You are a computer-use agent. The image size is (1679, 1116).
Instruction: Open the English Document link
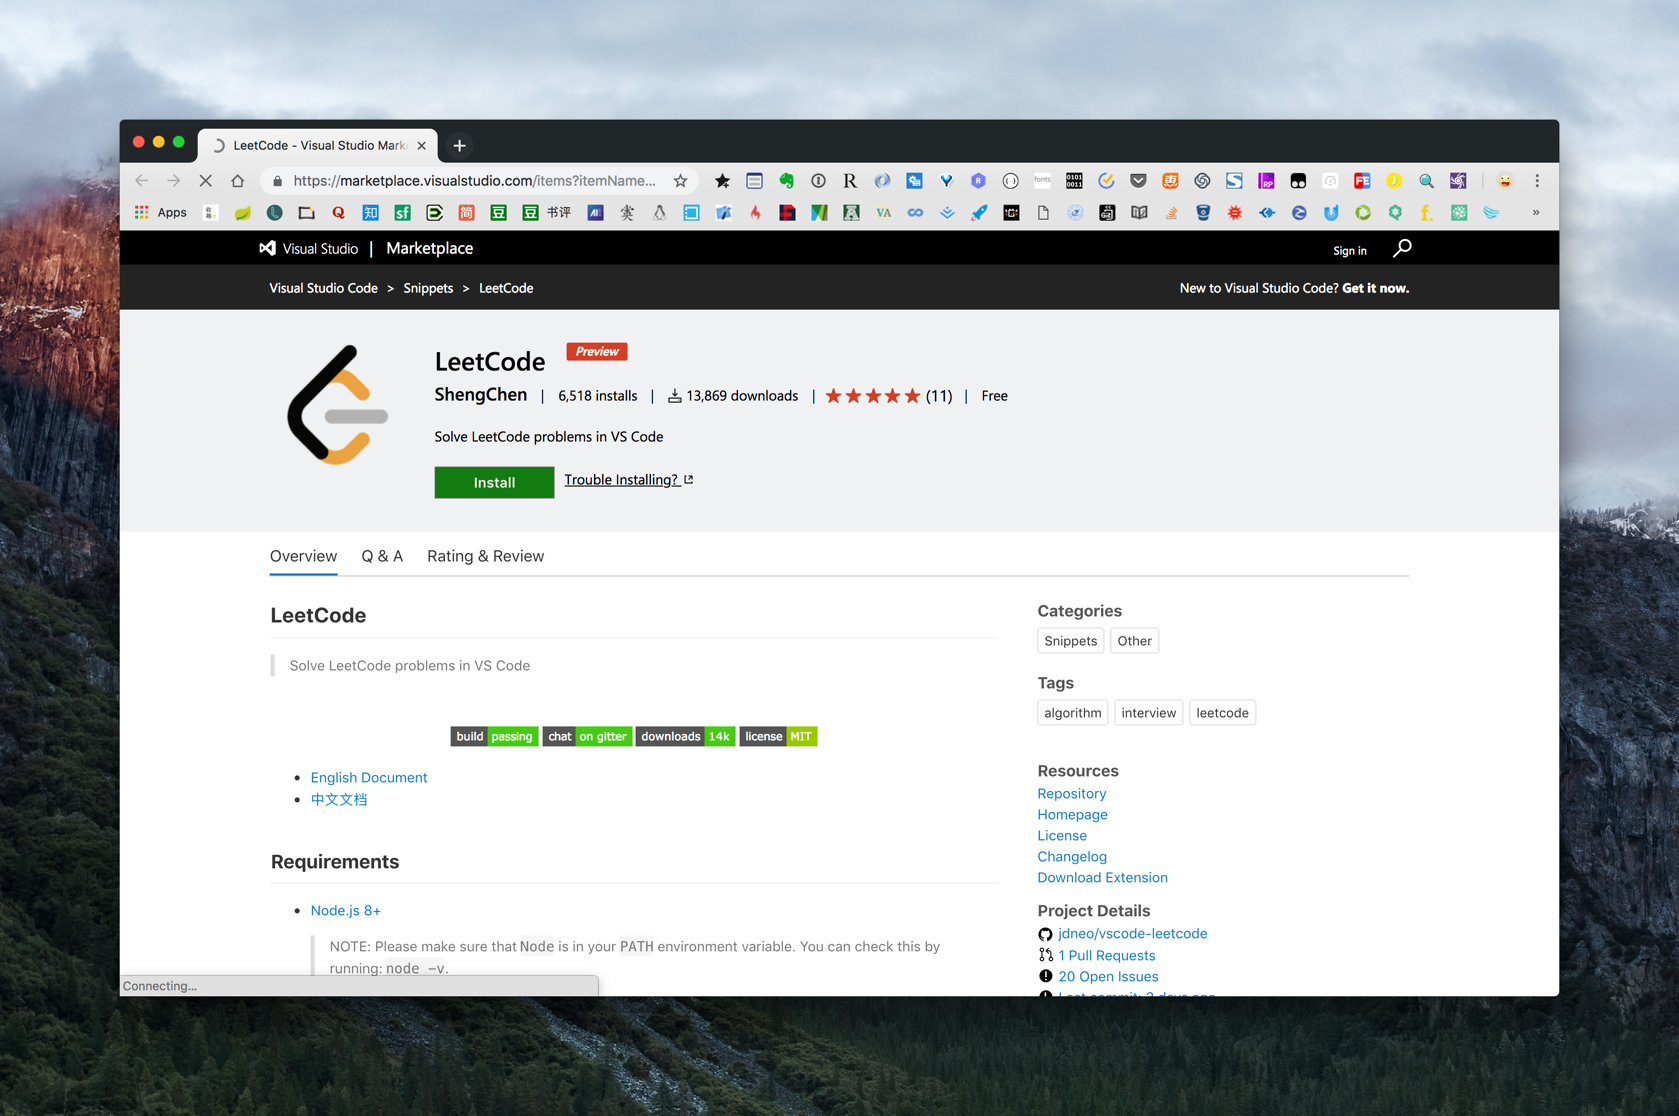(368, 777)
